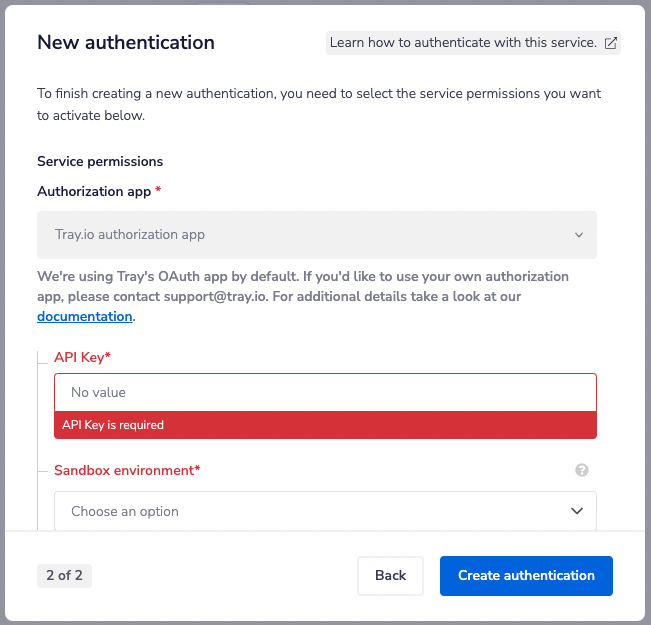The image size is (651, 625).
Task: Click the arrow on Sandbox environment dropdown
Action: 577,511
